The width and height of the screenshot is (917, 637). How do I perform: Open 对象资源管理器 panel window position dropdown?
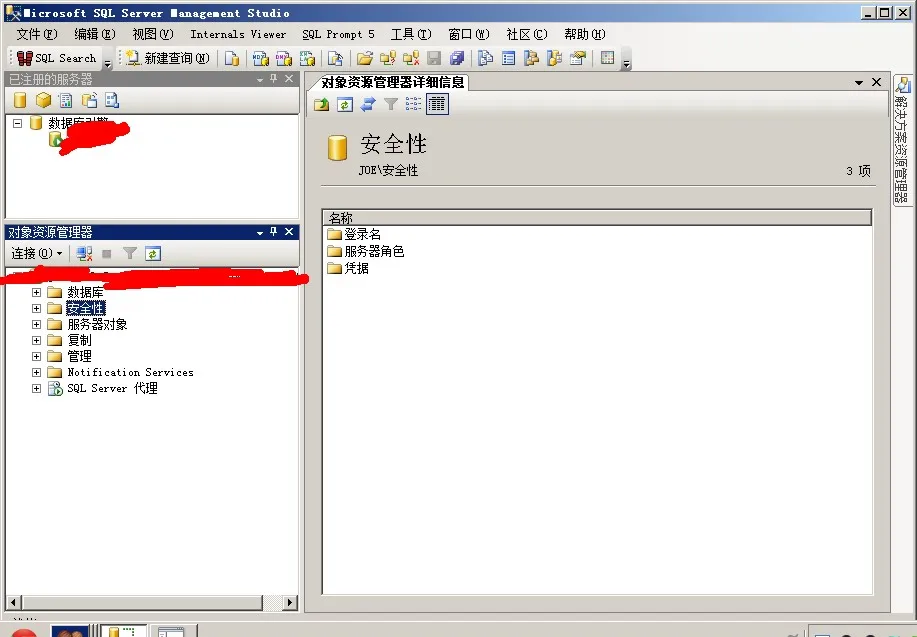click(260, 233)
